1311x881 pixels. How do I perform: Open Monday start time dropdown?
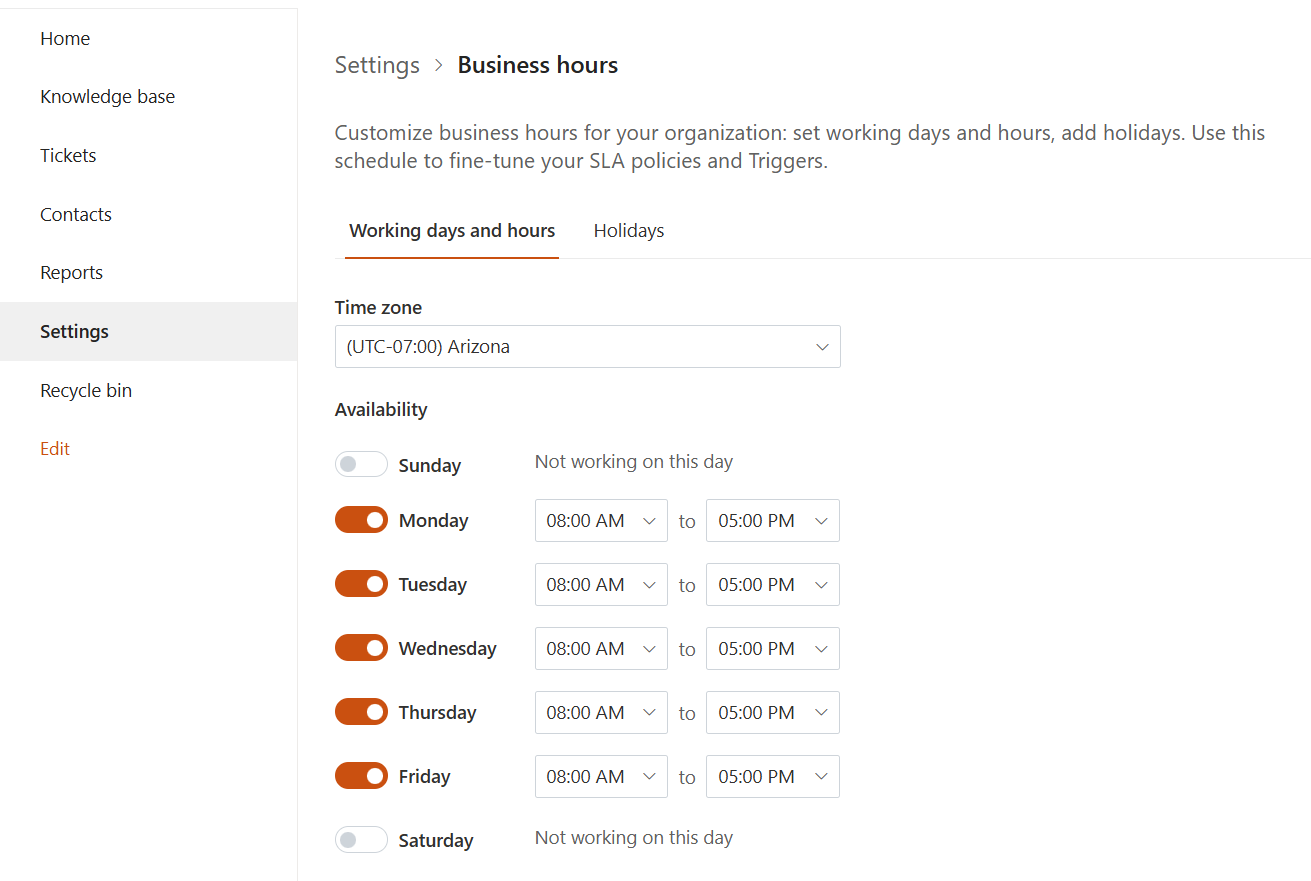[600, 521]
